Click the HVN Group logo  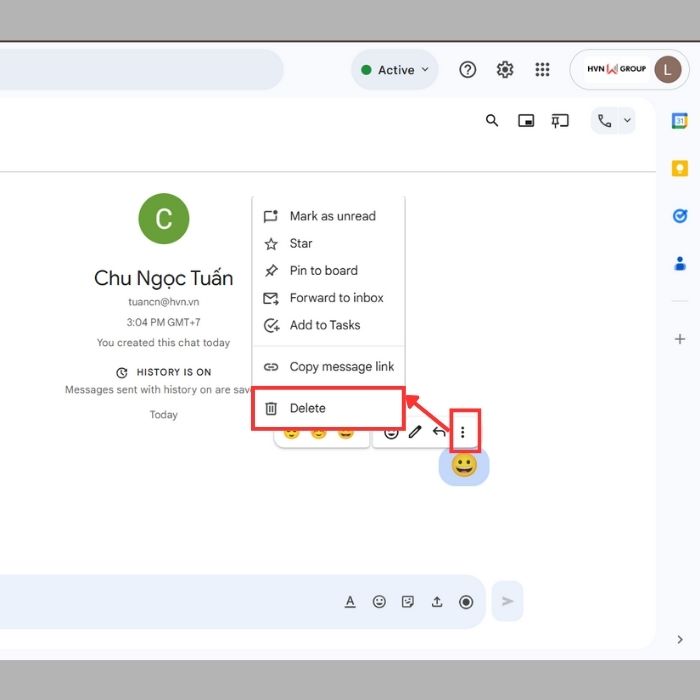click(x=617, y=69)
